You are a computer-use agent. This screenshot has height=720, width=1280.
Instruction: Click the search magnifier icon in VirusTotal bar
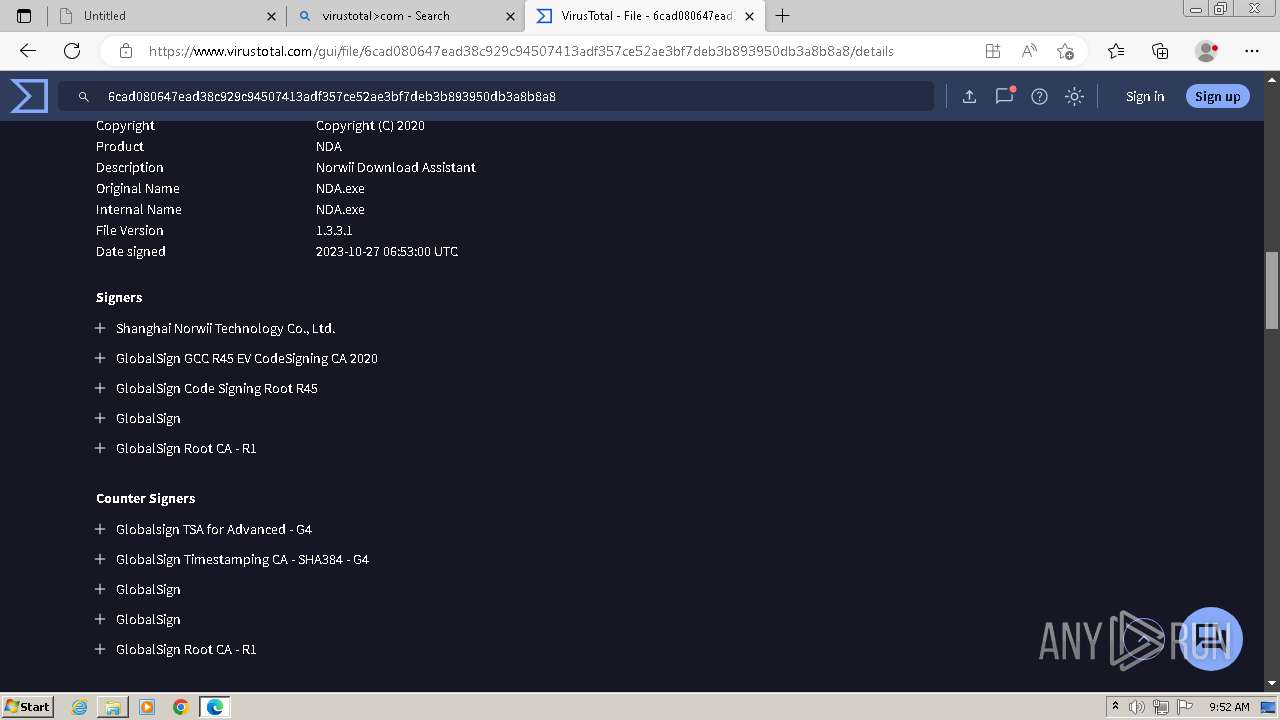[84, 97]
